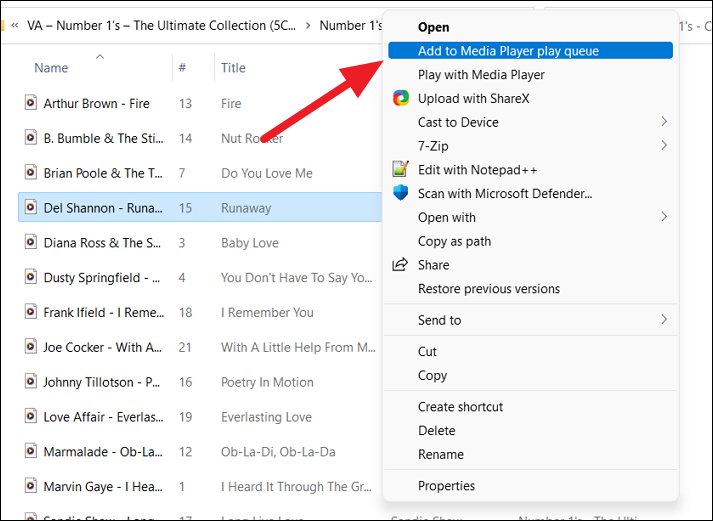Click the Del Shannon - Runa... file icon

tap(30, 207)
